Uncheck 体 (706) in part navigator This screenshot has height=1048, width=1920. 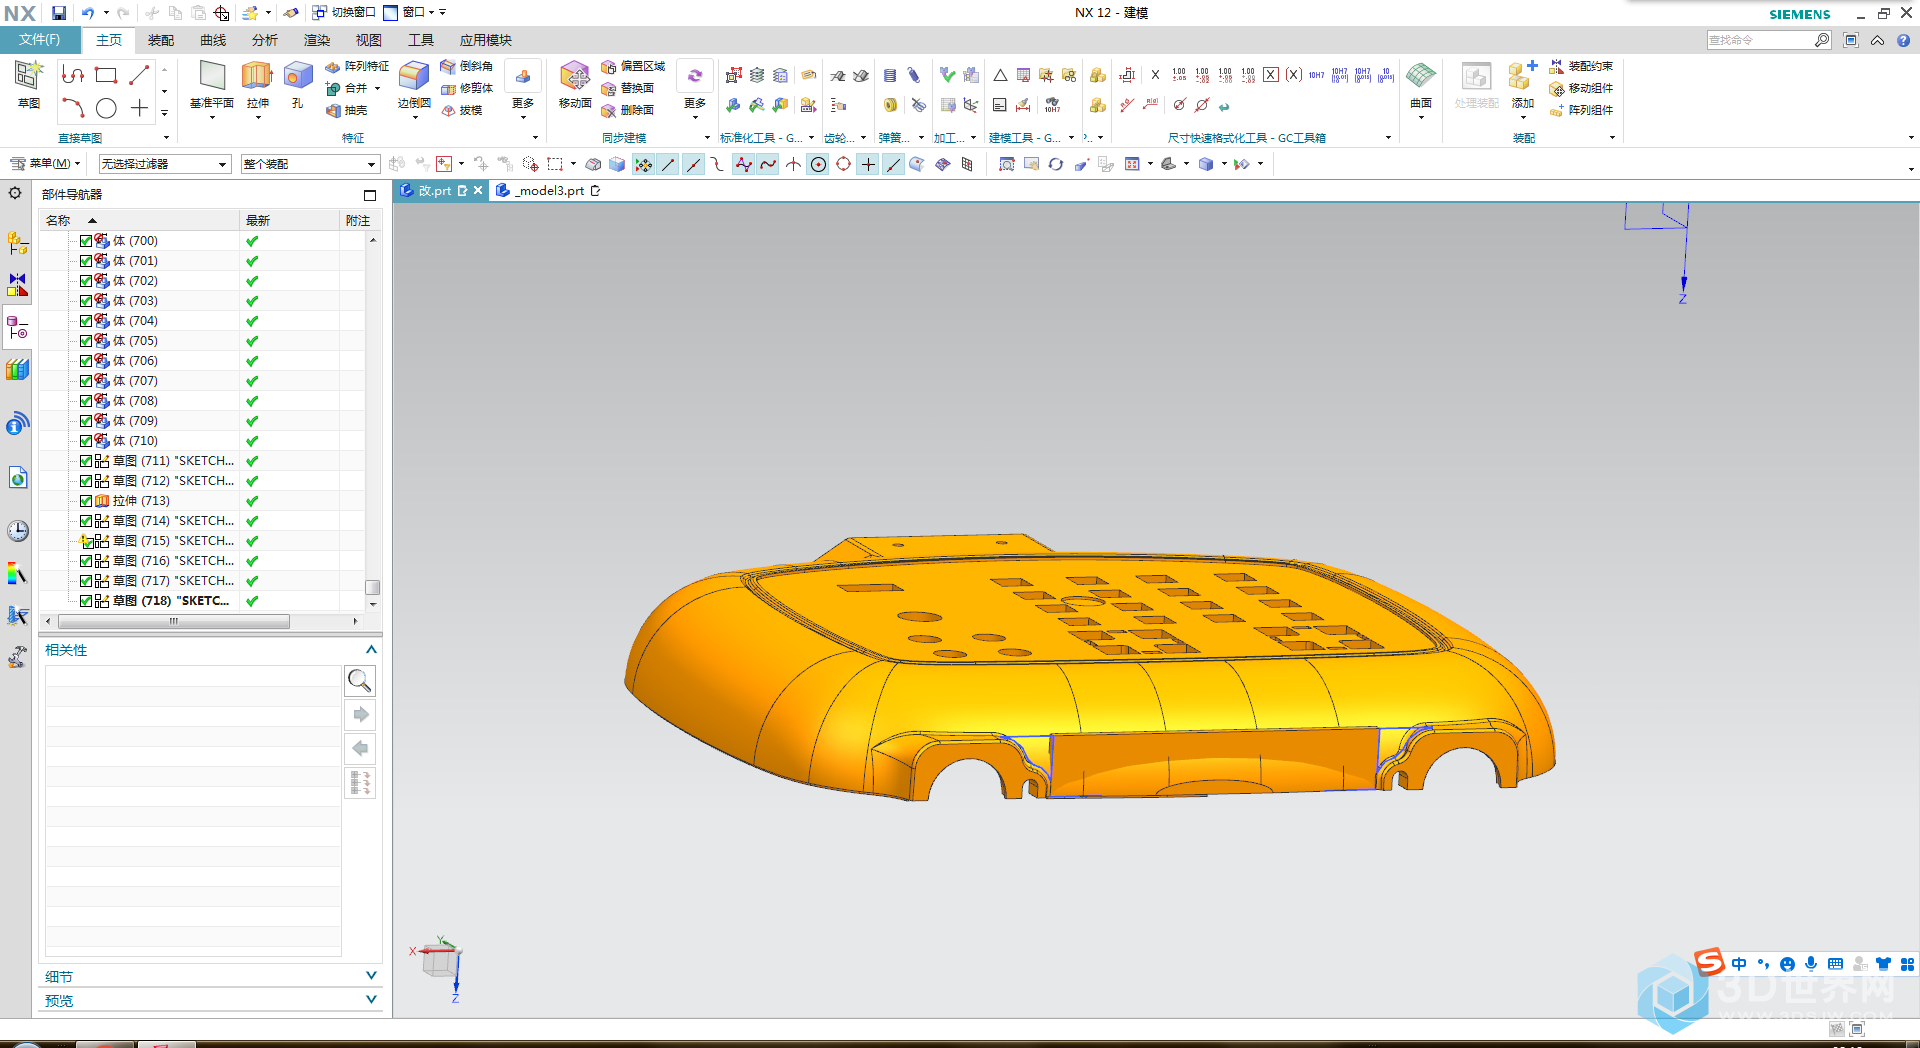click(x=86, y=361)
